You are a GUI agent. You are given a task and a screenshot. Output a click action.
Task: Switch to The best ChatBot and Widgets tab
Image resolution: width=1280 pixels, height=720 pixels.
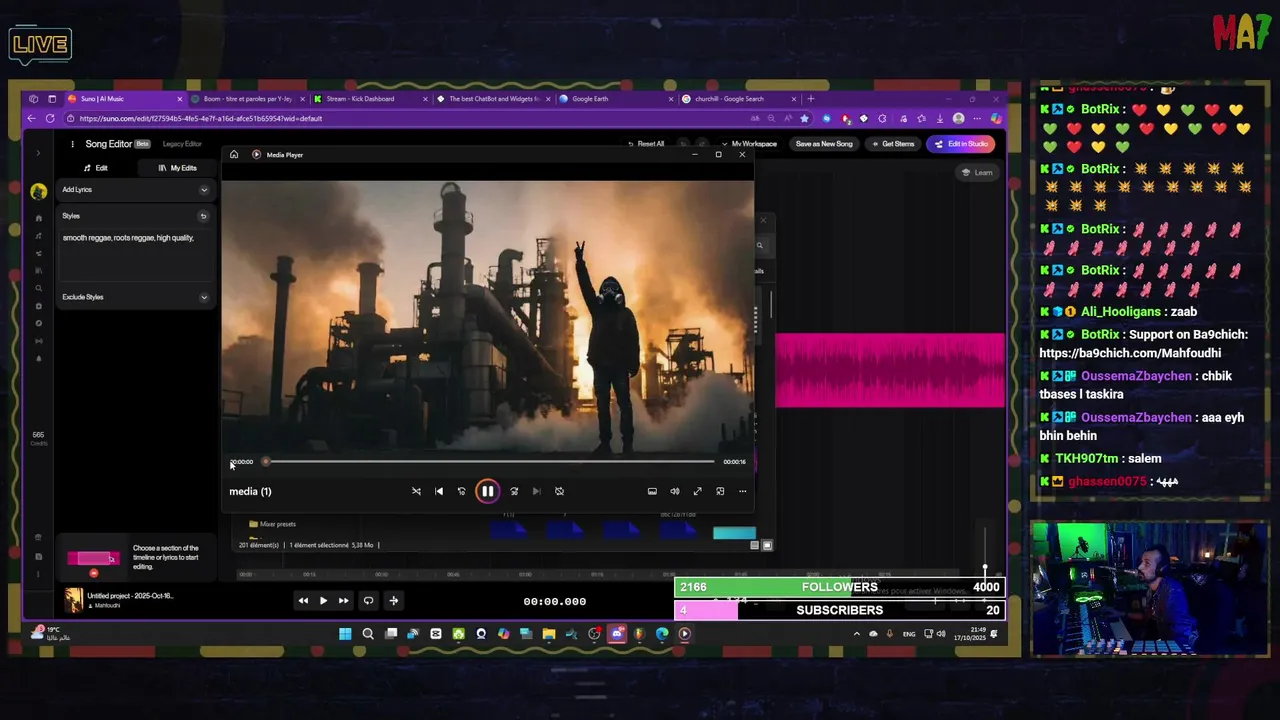point(494,99)
